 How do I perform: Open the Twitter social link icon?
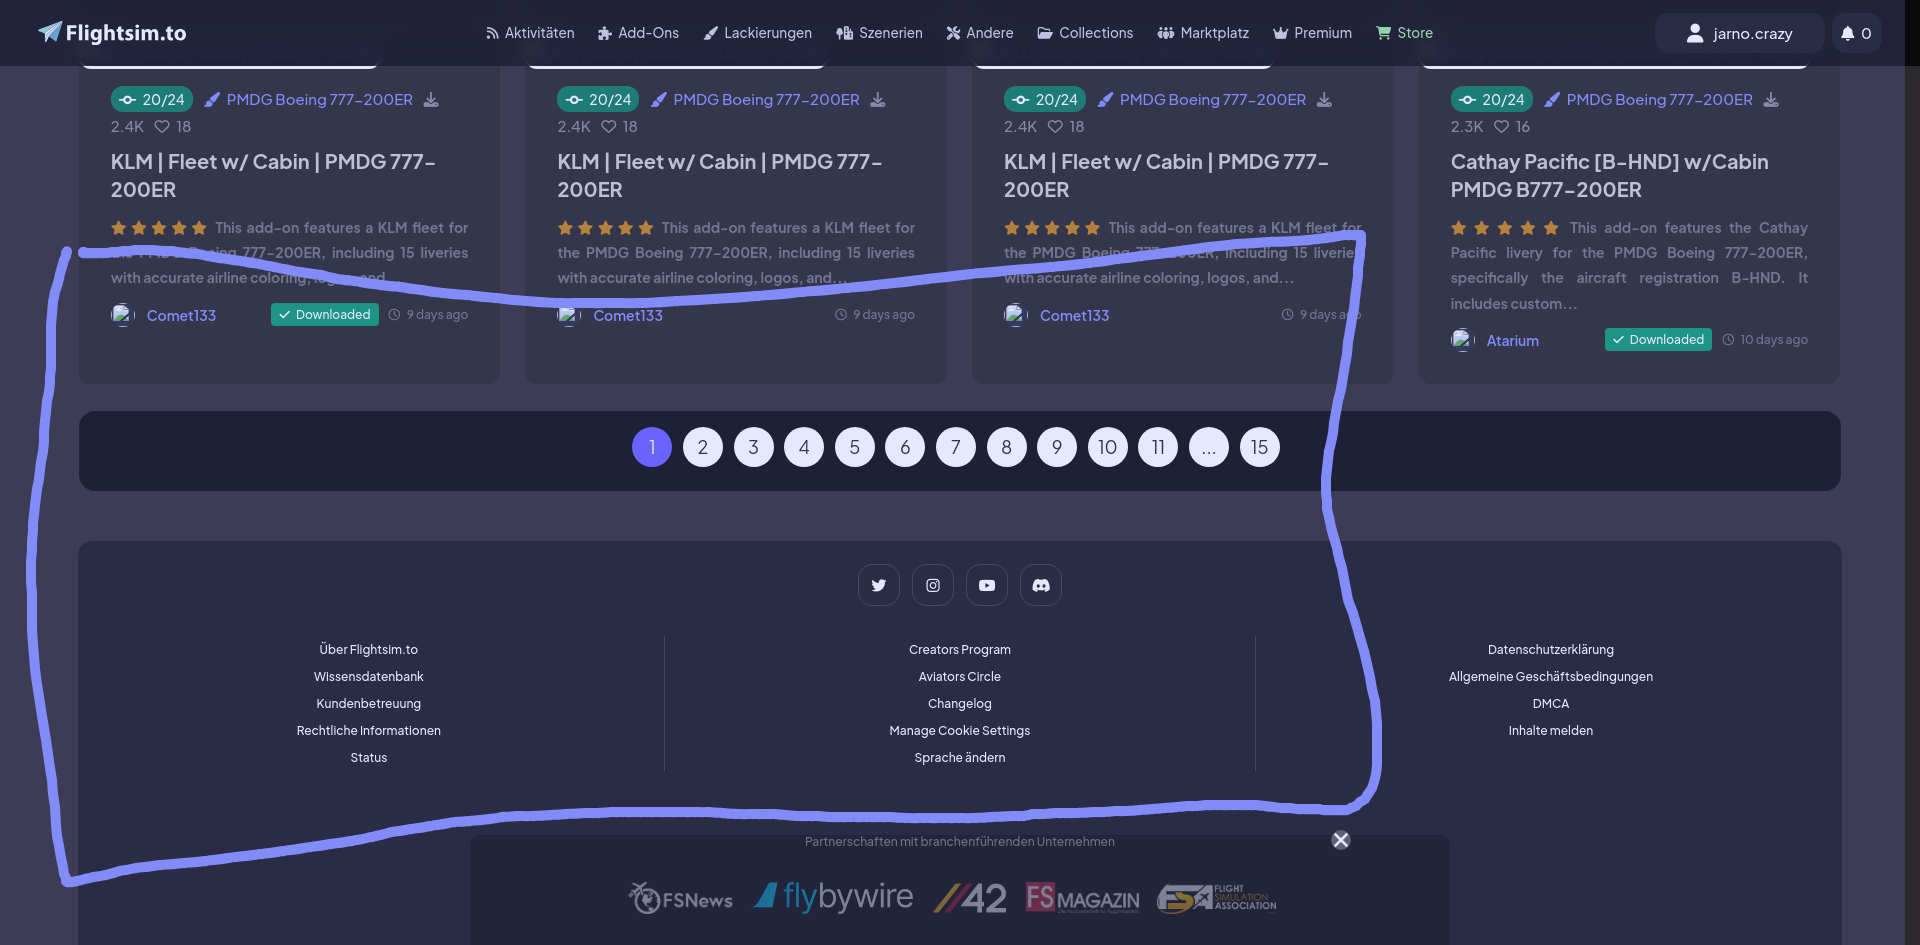(x=878, y=585)
